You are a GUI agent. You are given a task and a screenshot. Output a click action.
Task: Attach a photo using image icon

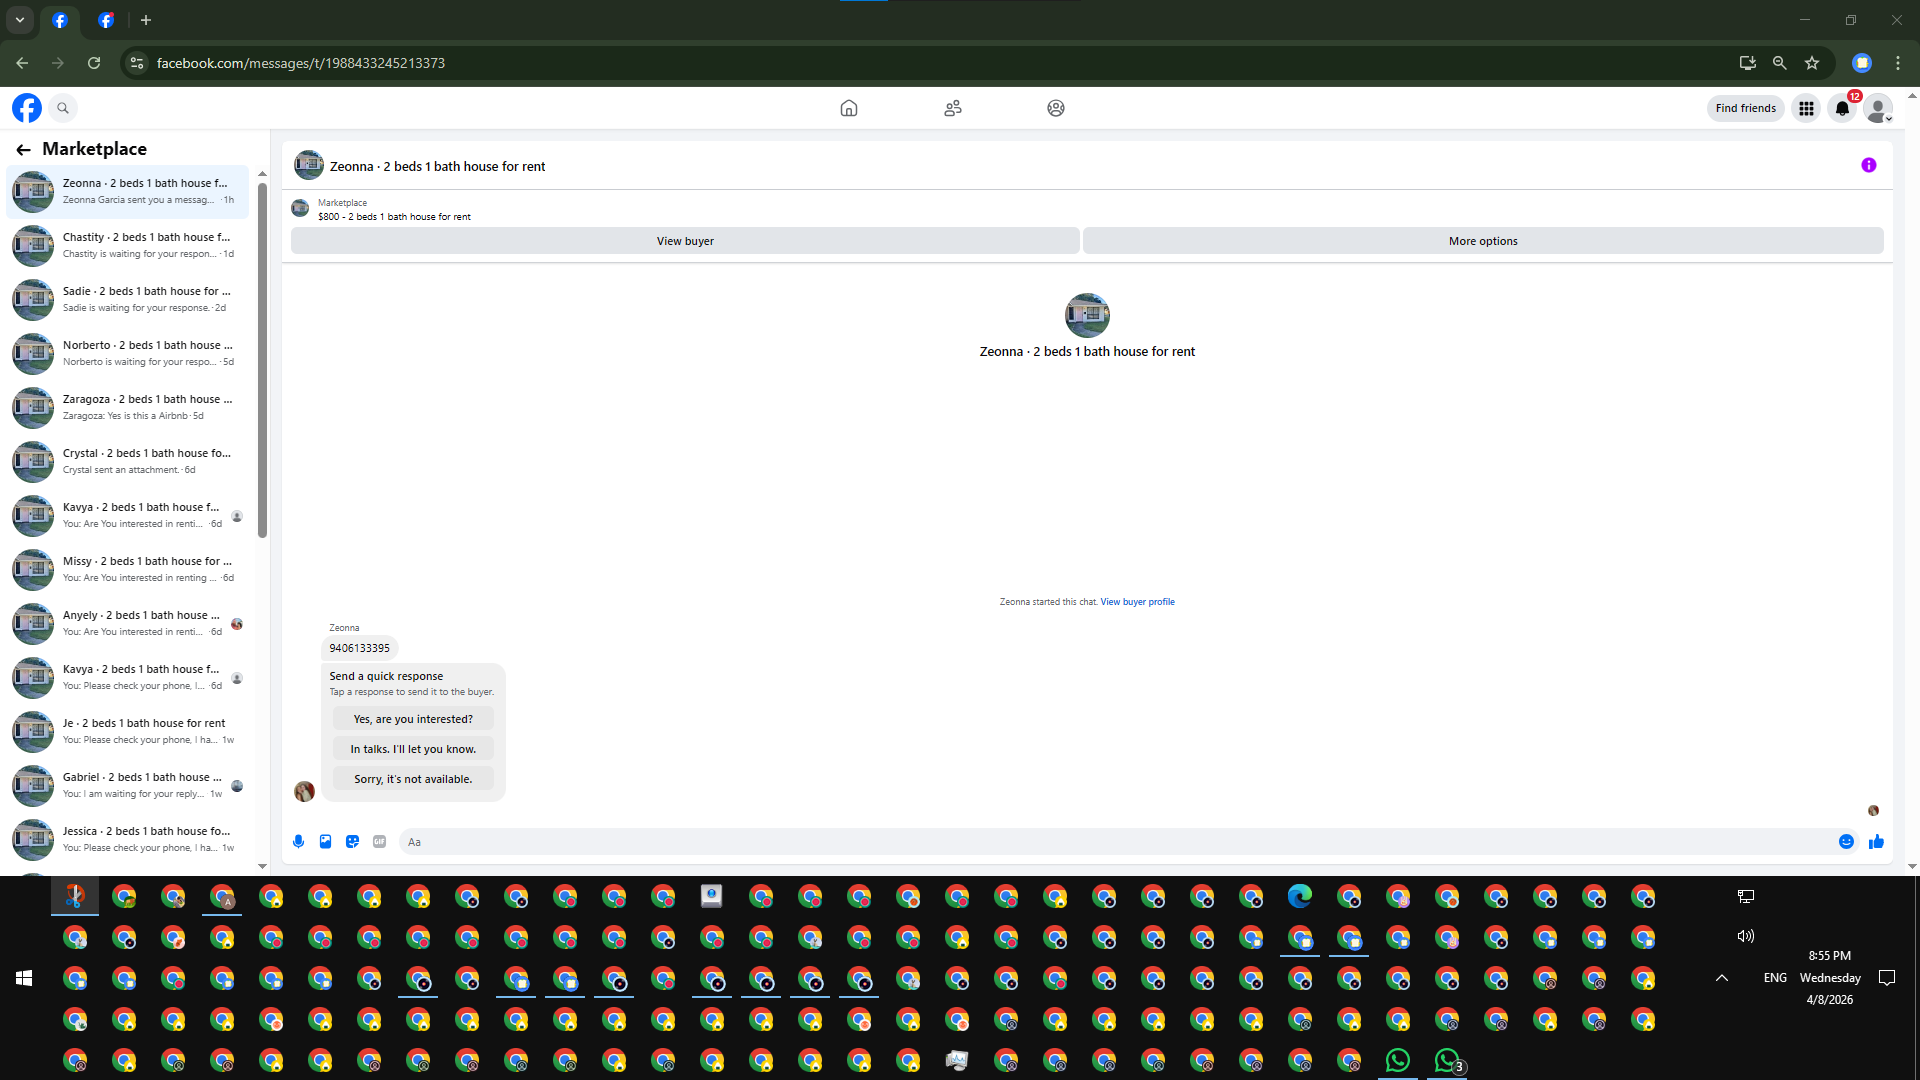[325, 842]
